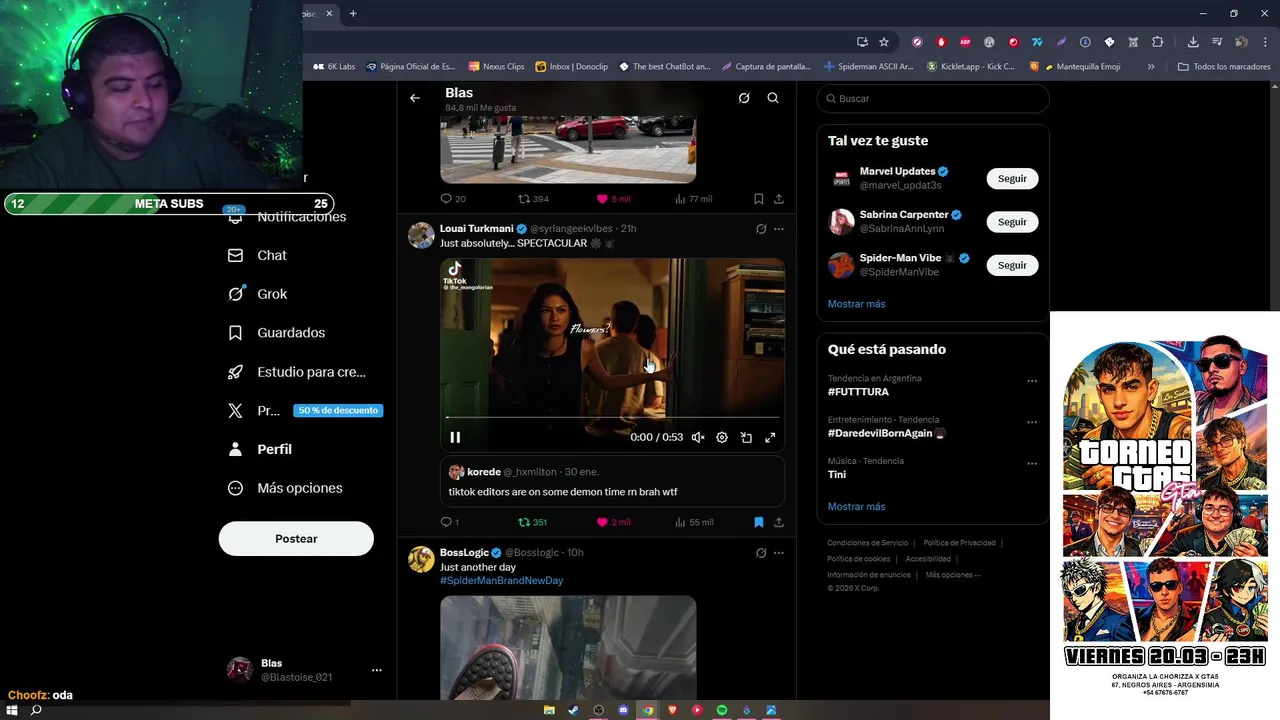The image size is (1280, 720).
Task: Open Spotify from taskbar
Action: point(722,710)
